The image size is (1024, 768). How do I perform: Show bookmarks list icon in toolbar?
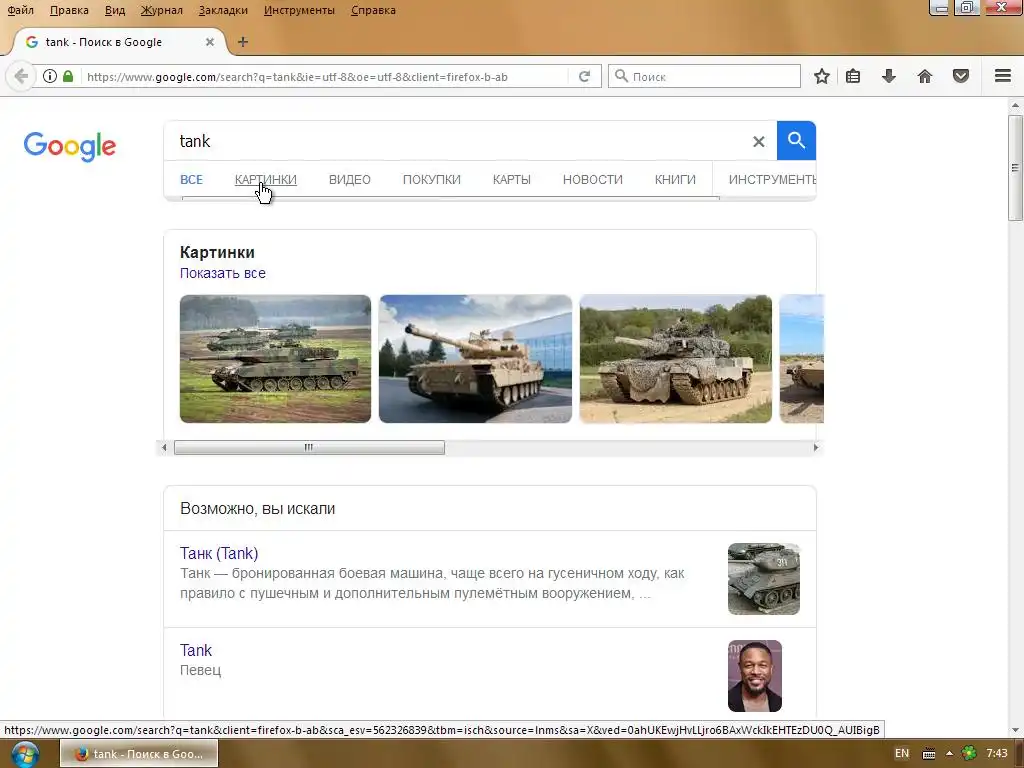click(853, 76)
